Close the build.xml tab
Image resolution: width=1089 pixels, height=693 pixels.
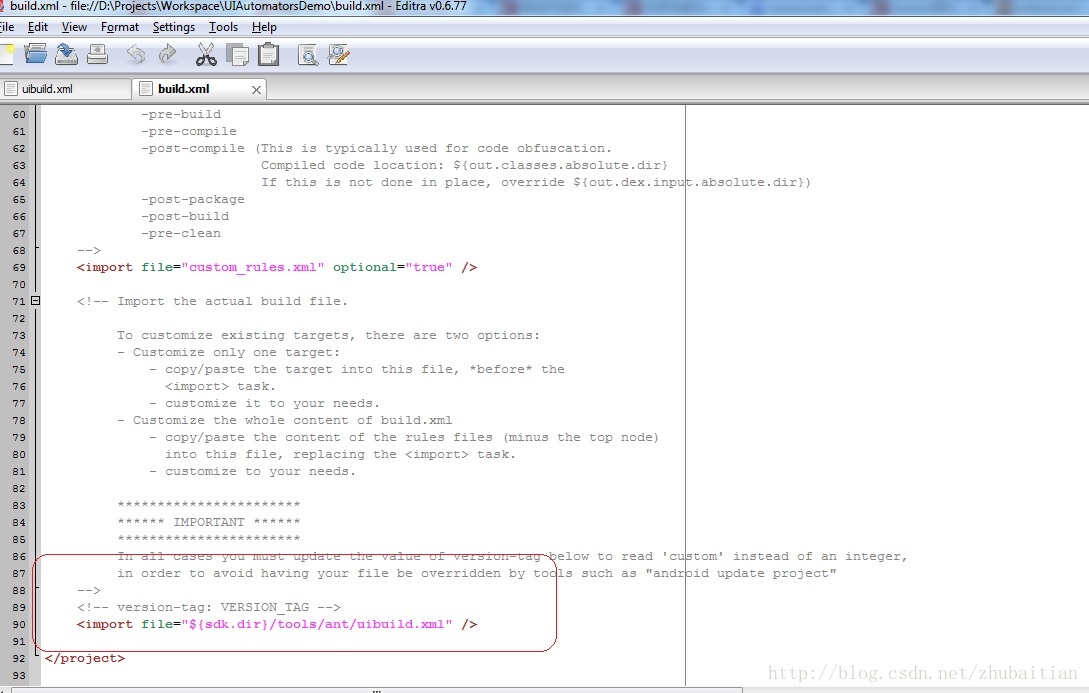(256, 90)
